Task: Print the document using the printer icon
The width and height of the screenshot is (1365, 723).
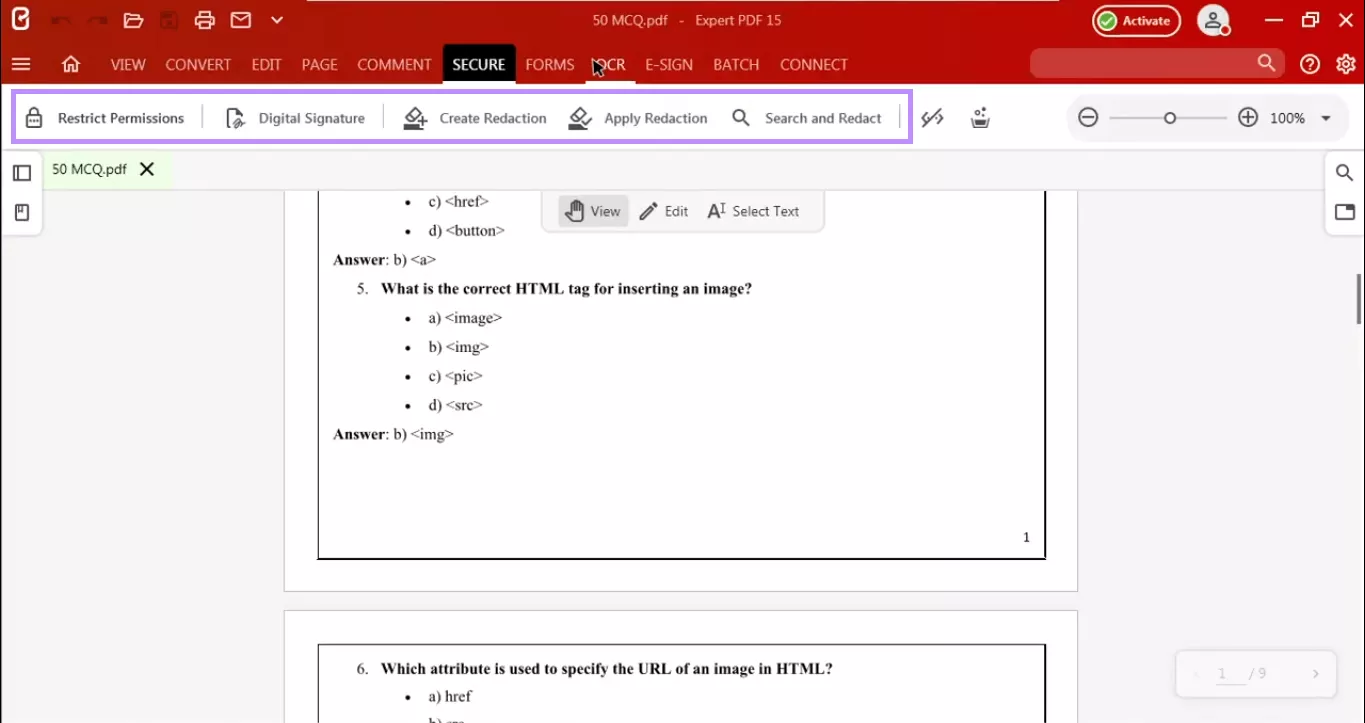Action: pyautogui.click(x=204, y=20)
